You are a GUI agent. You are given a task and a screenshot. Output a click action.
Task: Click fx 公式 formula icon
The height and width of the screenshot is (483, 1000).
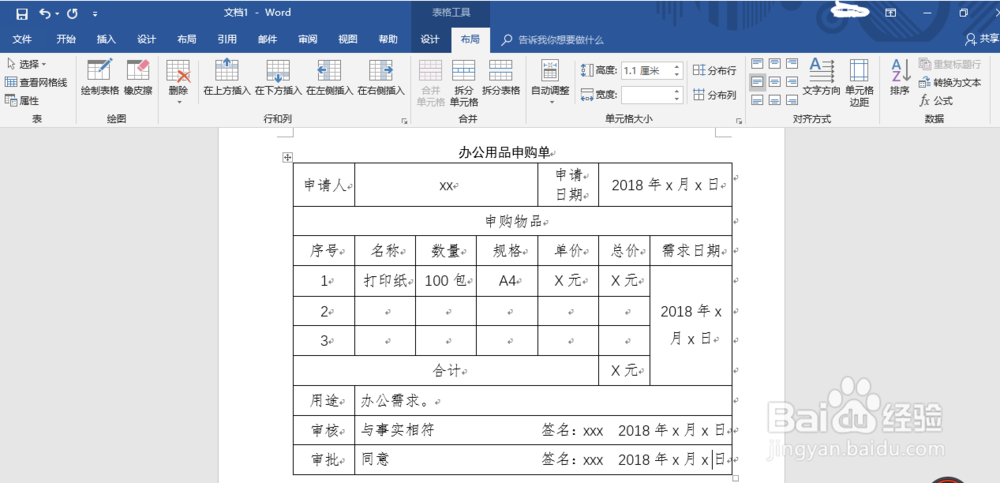click(936, 101)
